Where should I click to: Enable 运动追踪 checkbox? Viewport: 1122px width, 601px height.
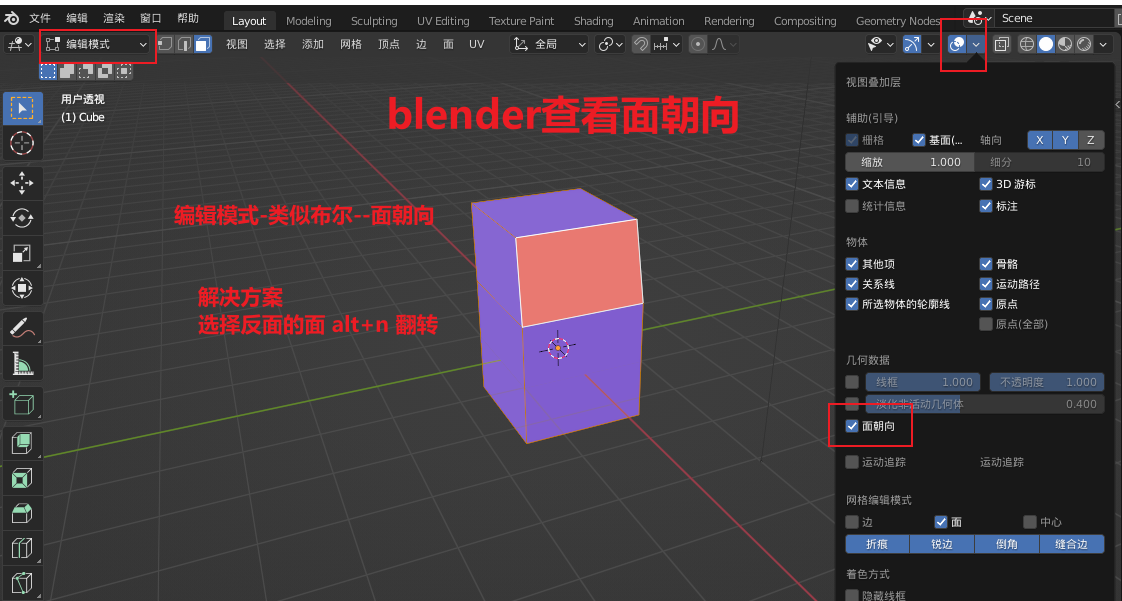pos(852,462)
